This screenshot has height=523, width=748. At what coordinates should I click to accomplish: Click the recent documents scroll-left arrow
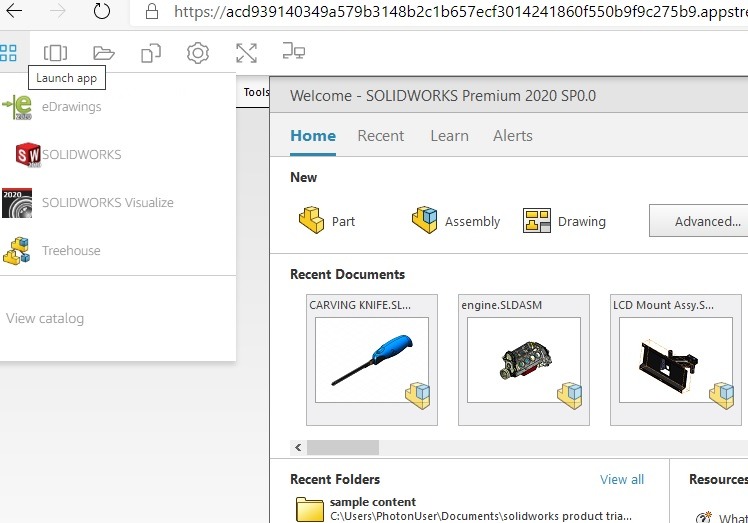point(298,448)
